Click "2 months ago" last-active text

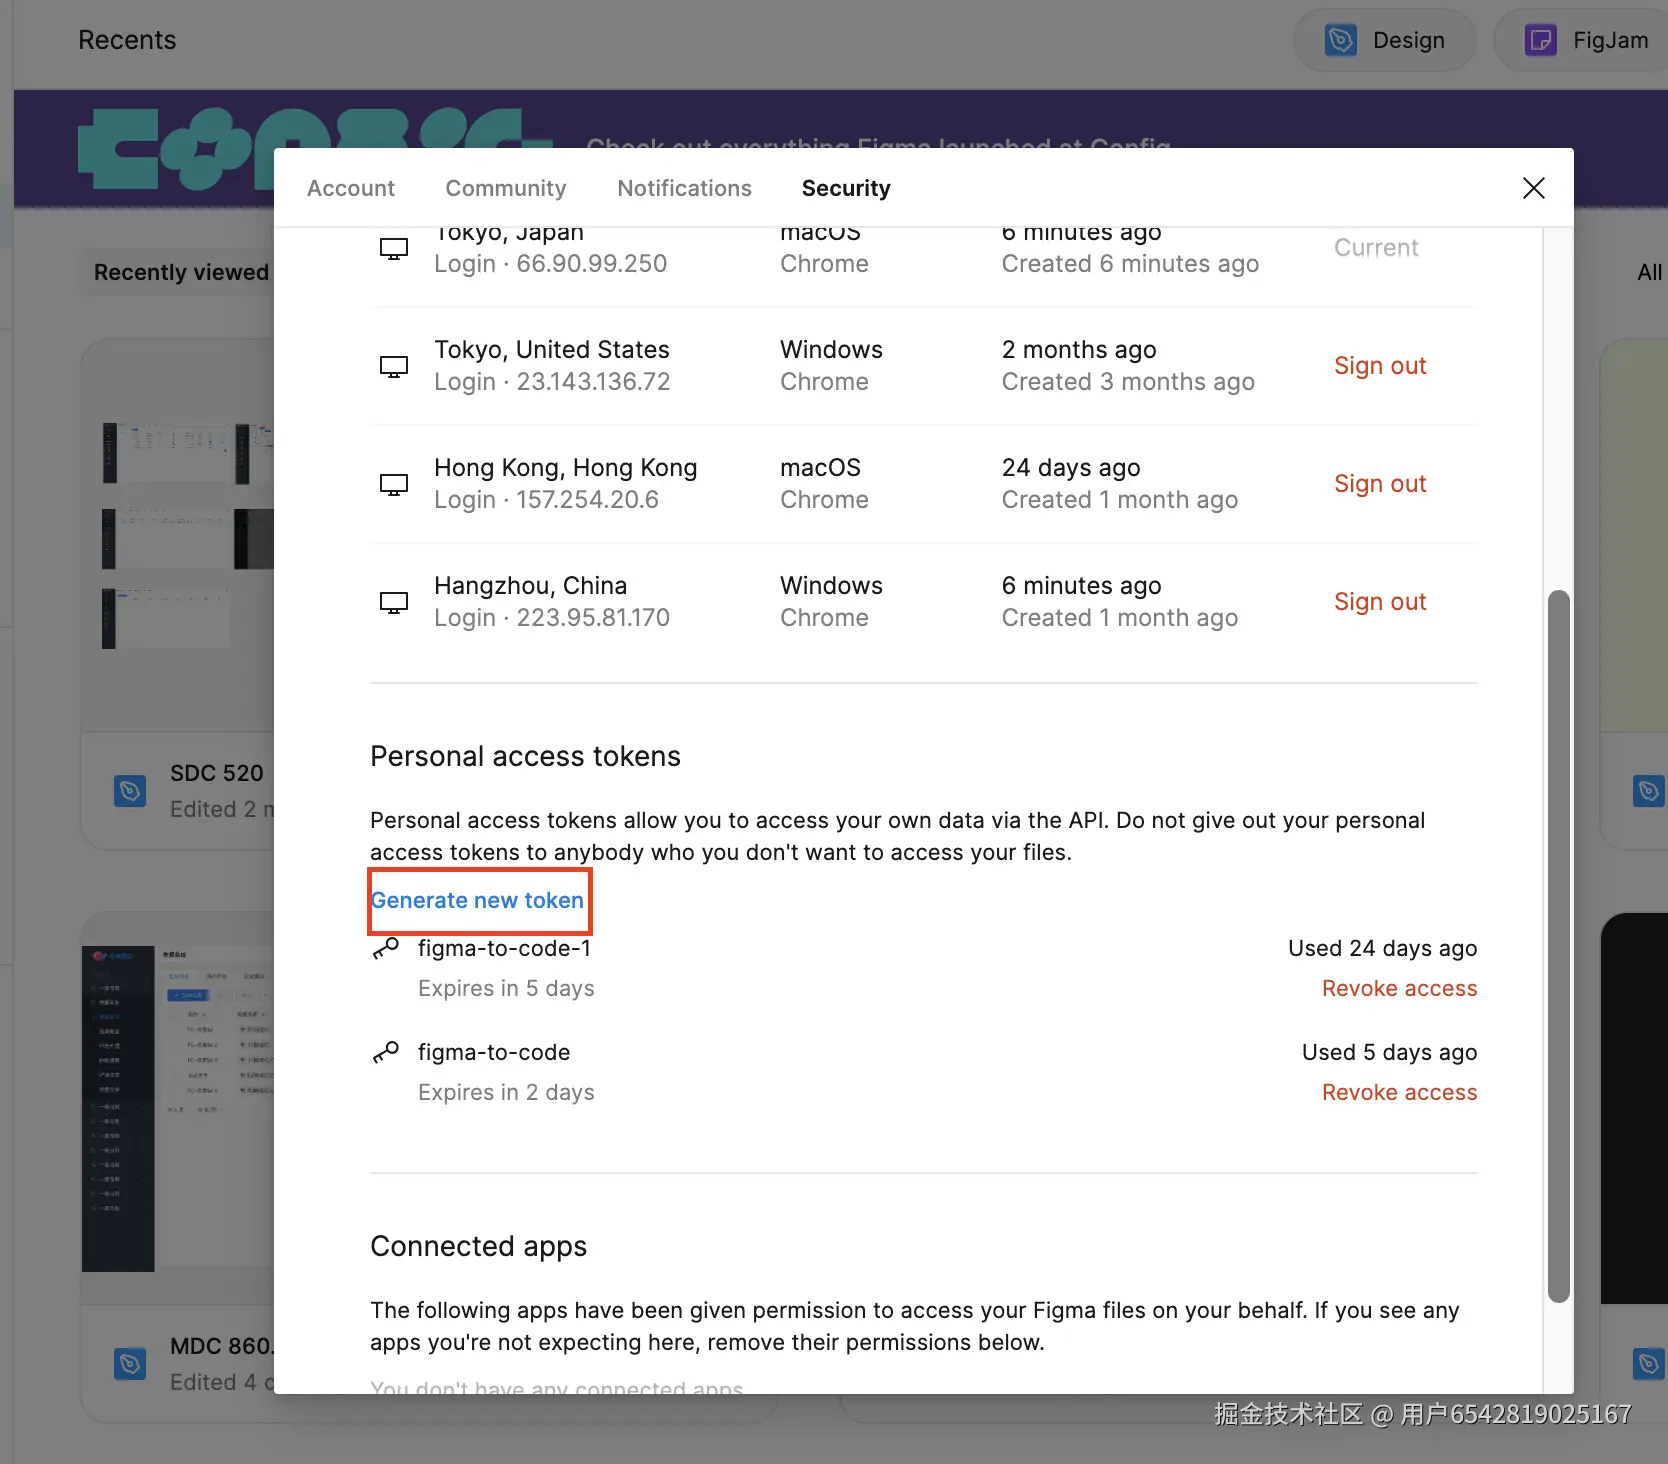point(1079,350)
